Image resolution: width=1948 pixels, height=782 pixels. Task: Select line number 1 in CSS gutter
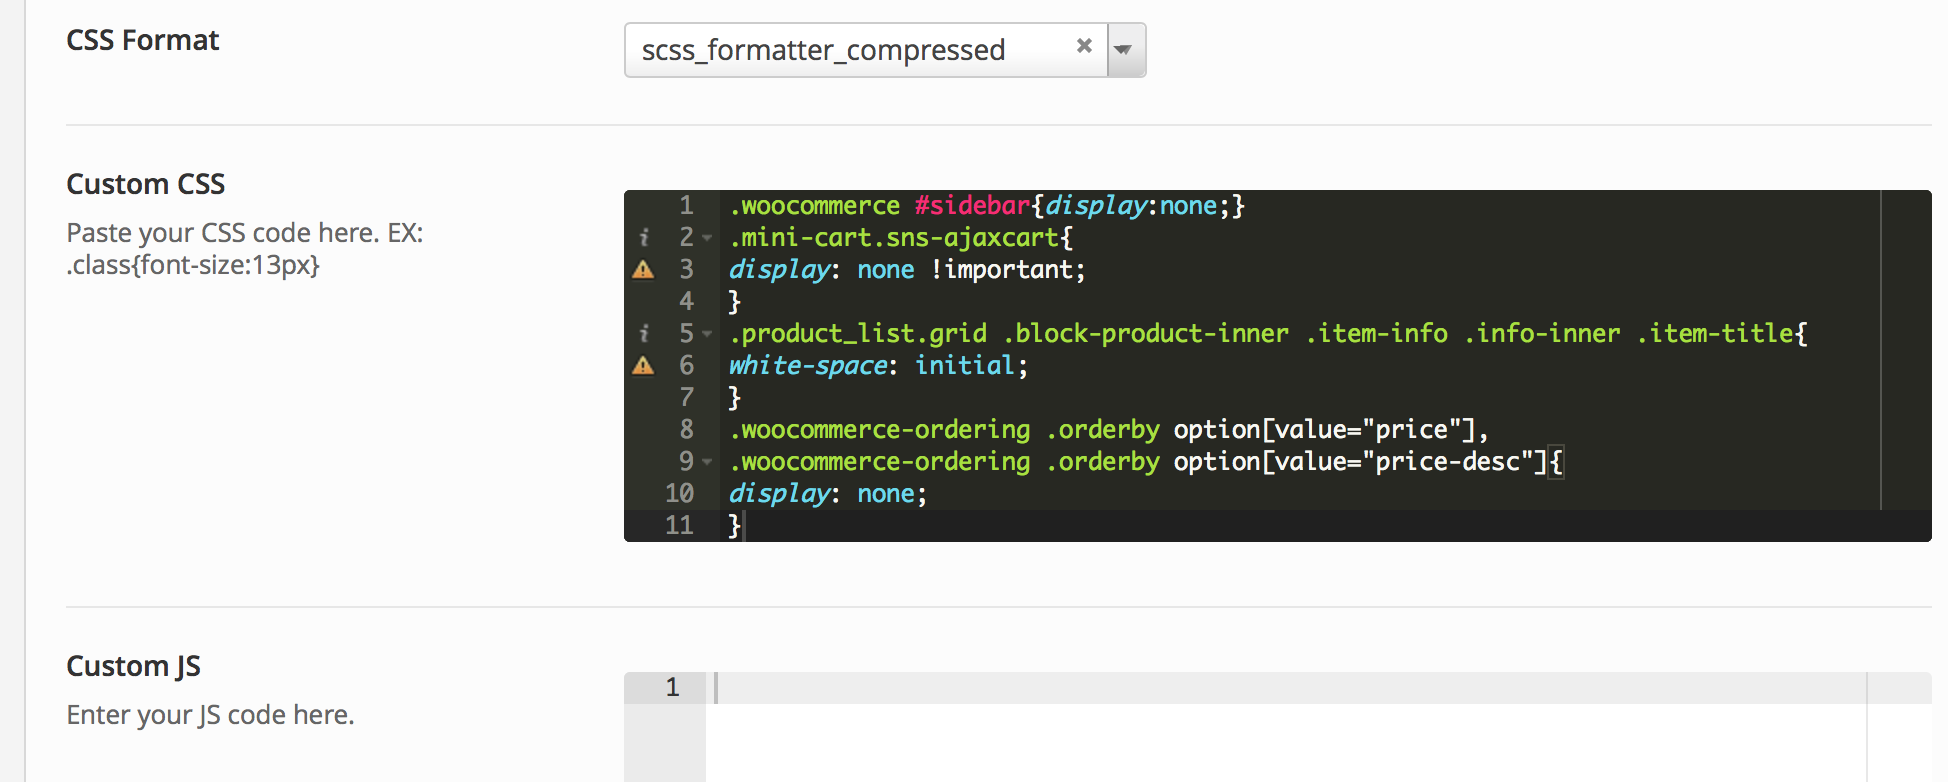click(686, 206)
